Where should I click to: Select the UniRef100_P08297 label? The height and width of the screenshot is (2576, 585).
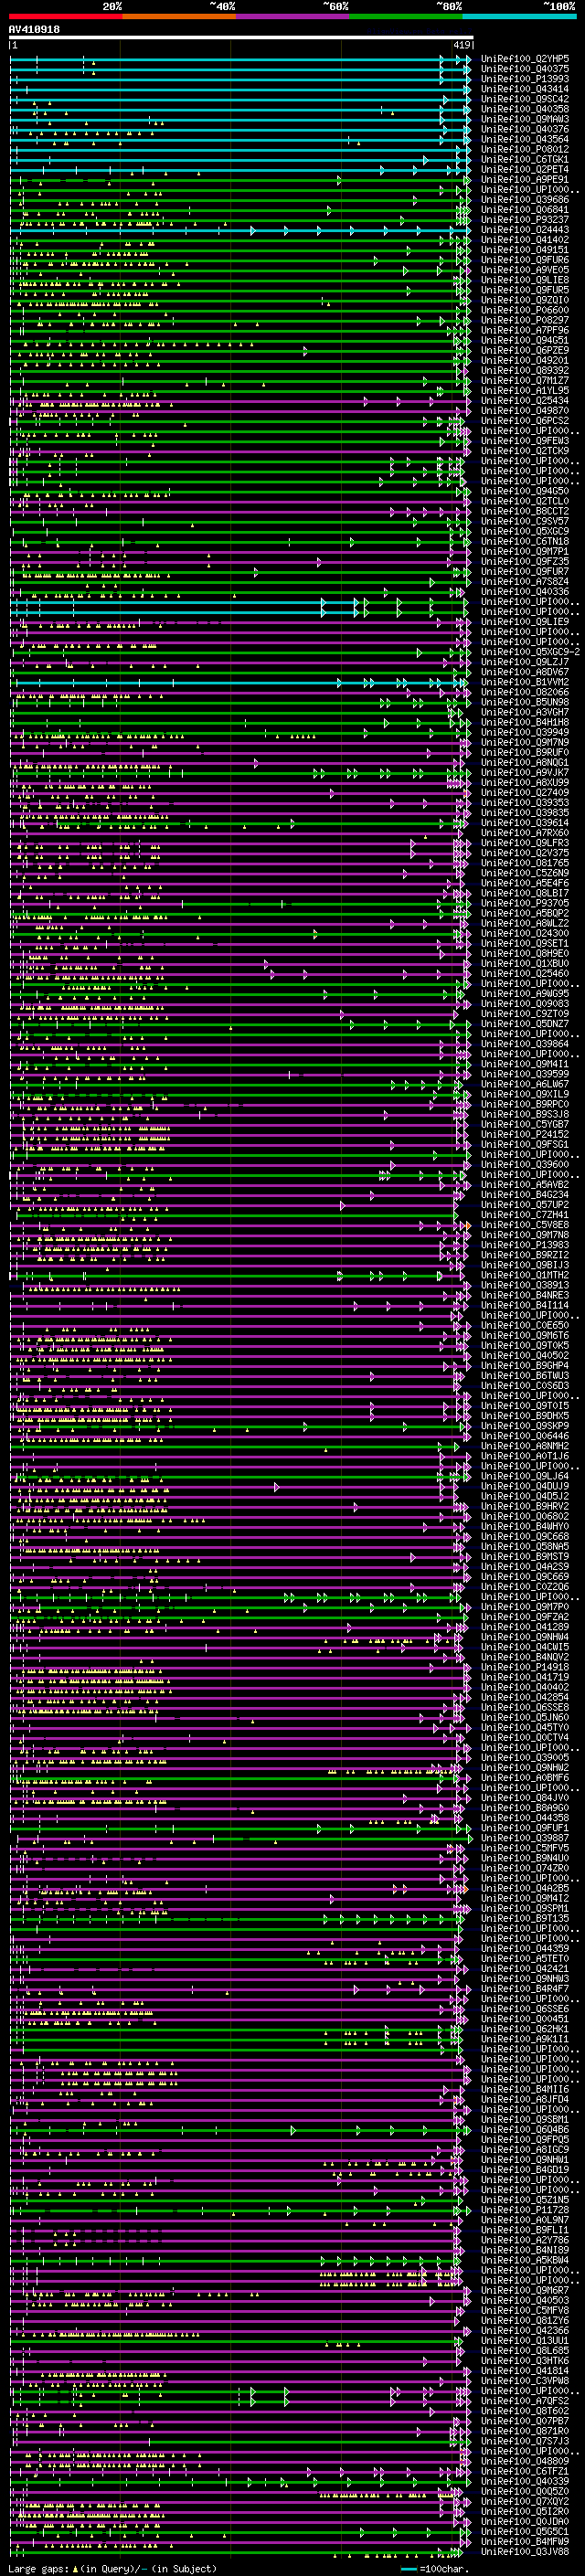[525, 320]
